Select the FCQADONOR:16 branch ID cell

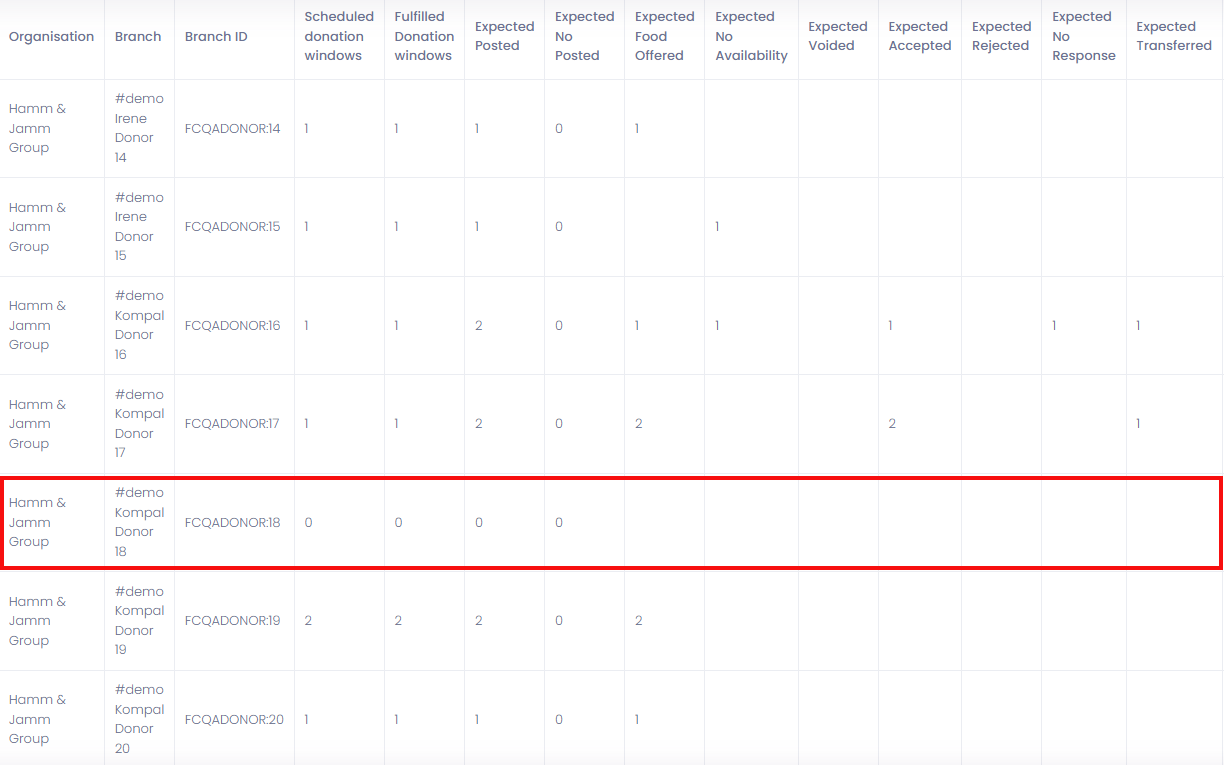(233, 326)
